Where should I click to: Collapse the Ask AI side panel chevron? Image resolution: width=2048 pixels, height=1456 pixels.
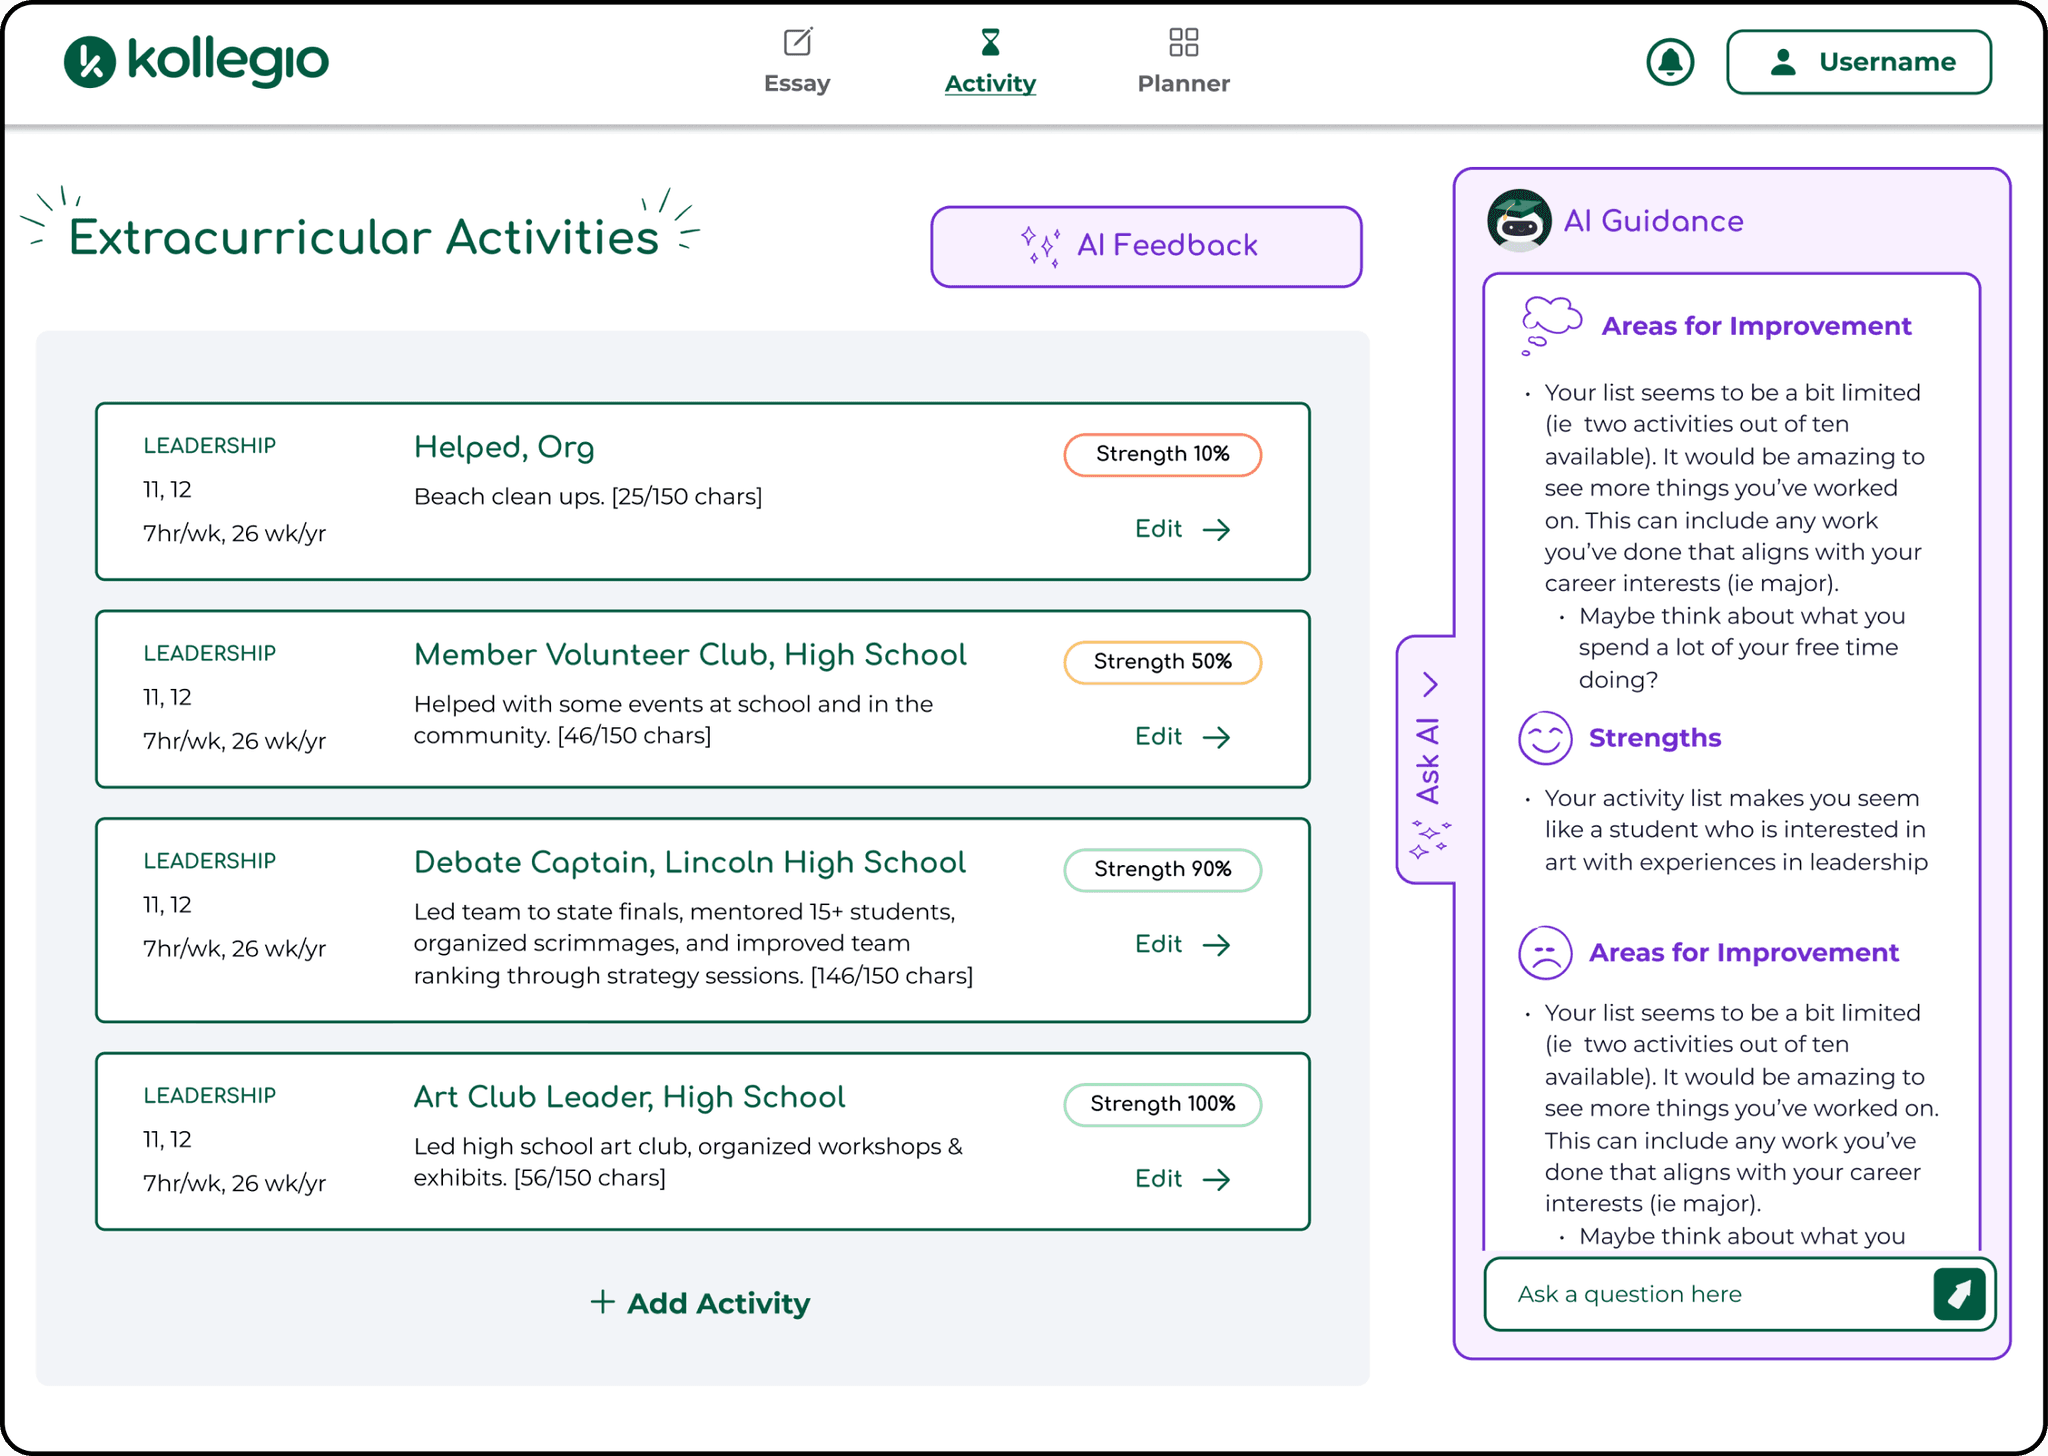[1430, 685]
